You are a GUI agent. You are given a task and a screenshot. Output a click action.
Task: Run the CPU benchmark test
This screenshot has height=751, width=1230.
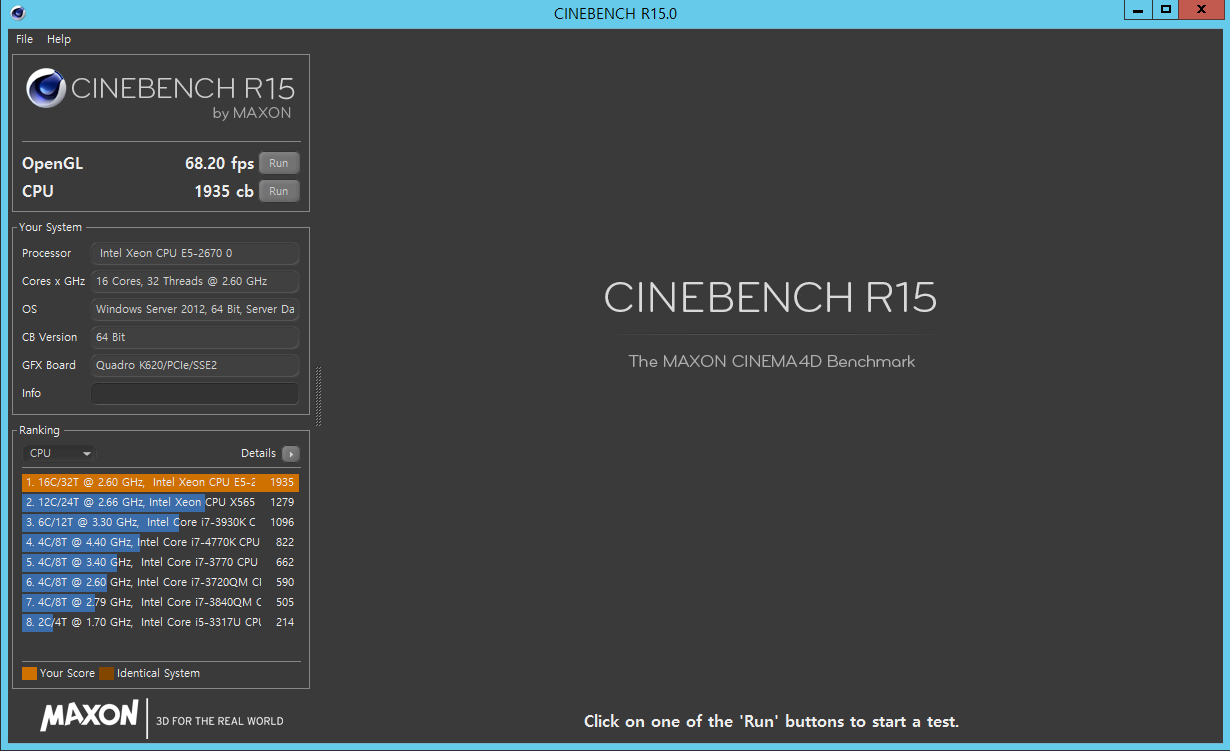[279, 191]
